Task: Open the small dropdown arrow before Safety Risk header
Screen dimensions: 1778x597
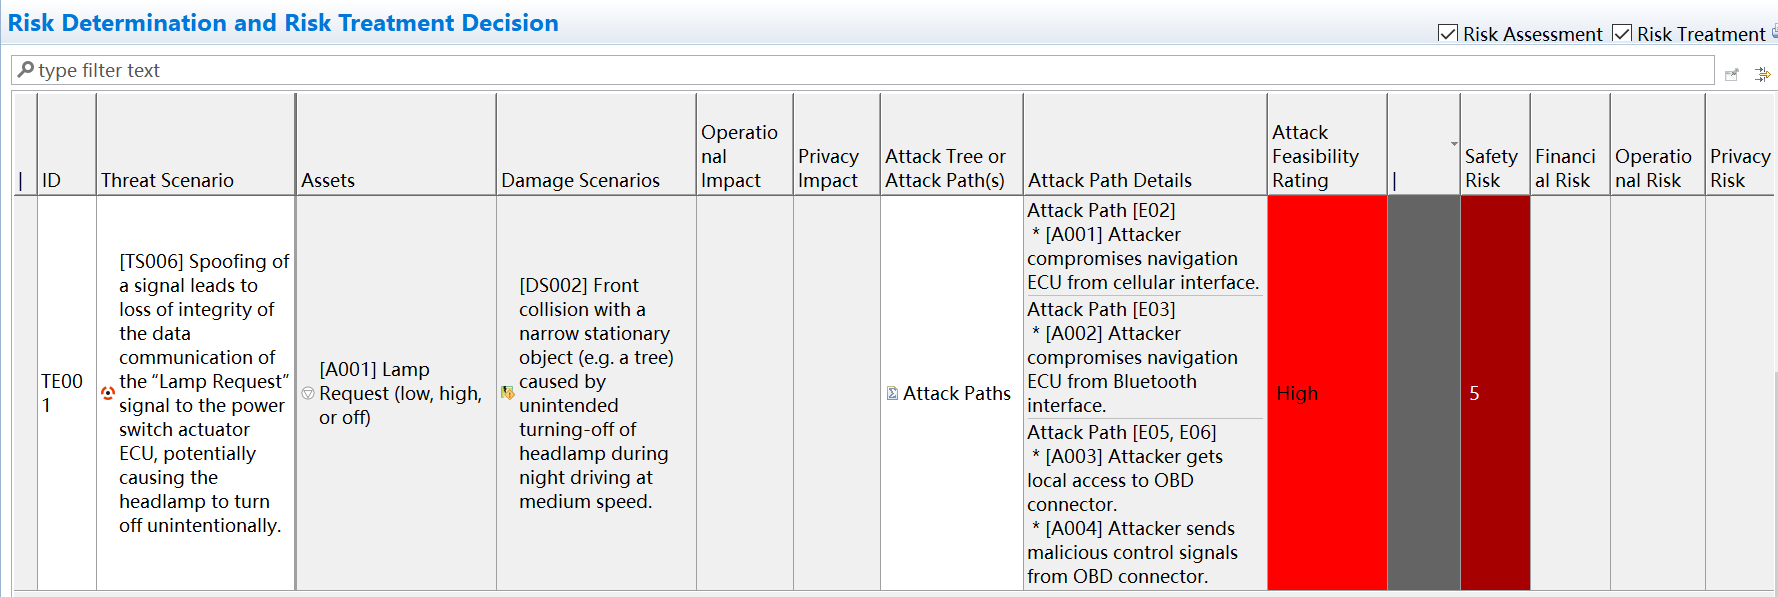Action: [1454, 144]
